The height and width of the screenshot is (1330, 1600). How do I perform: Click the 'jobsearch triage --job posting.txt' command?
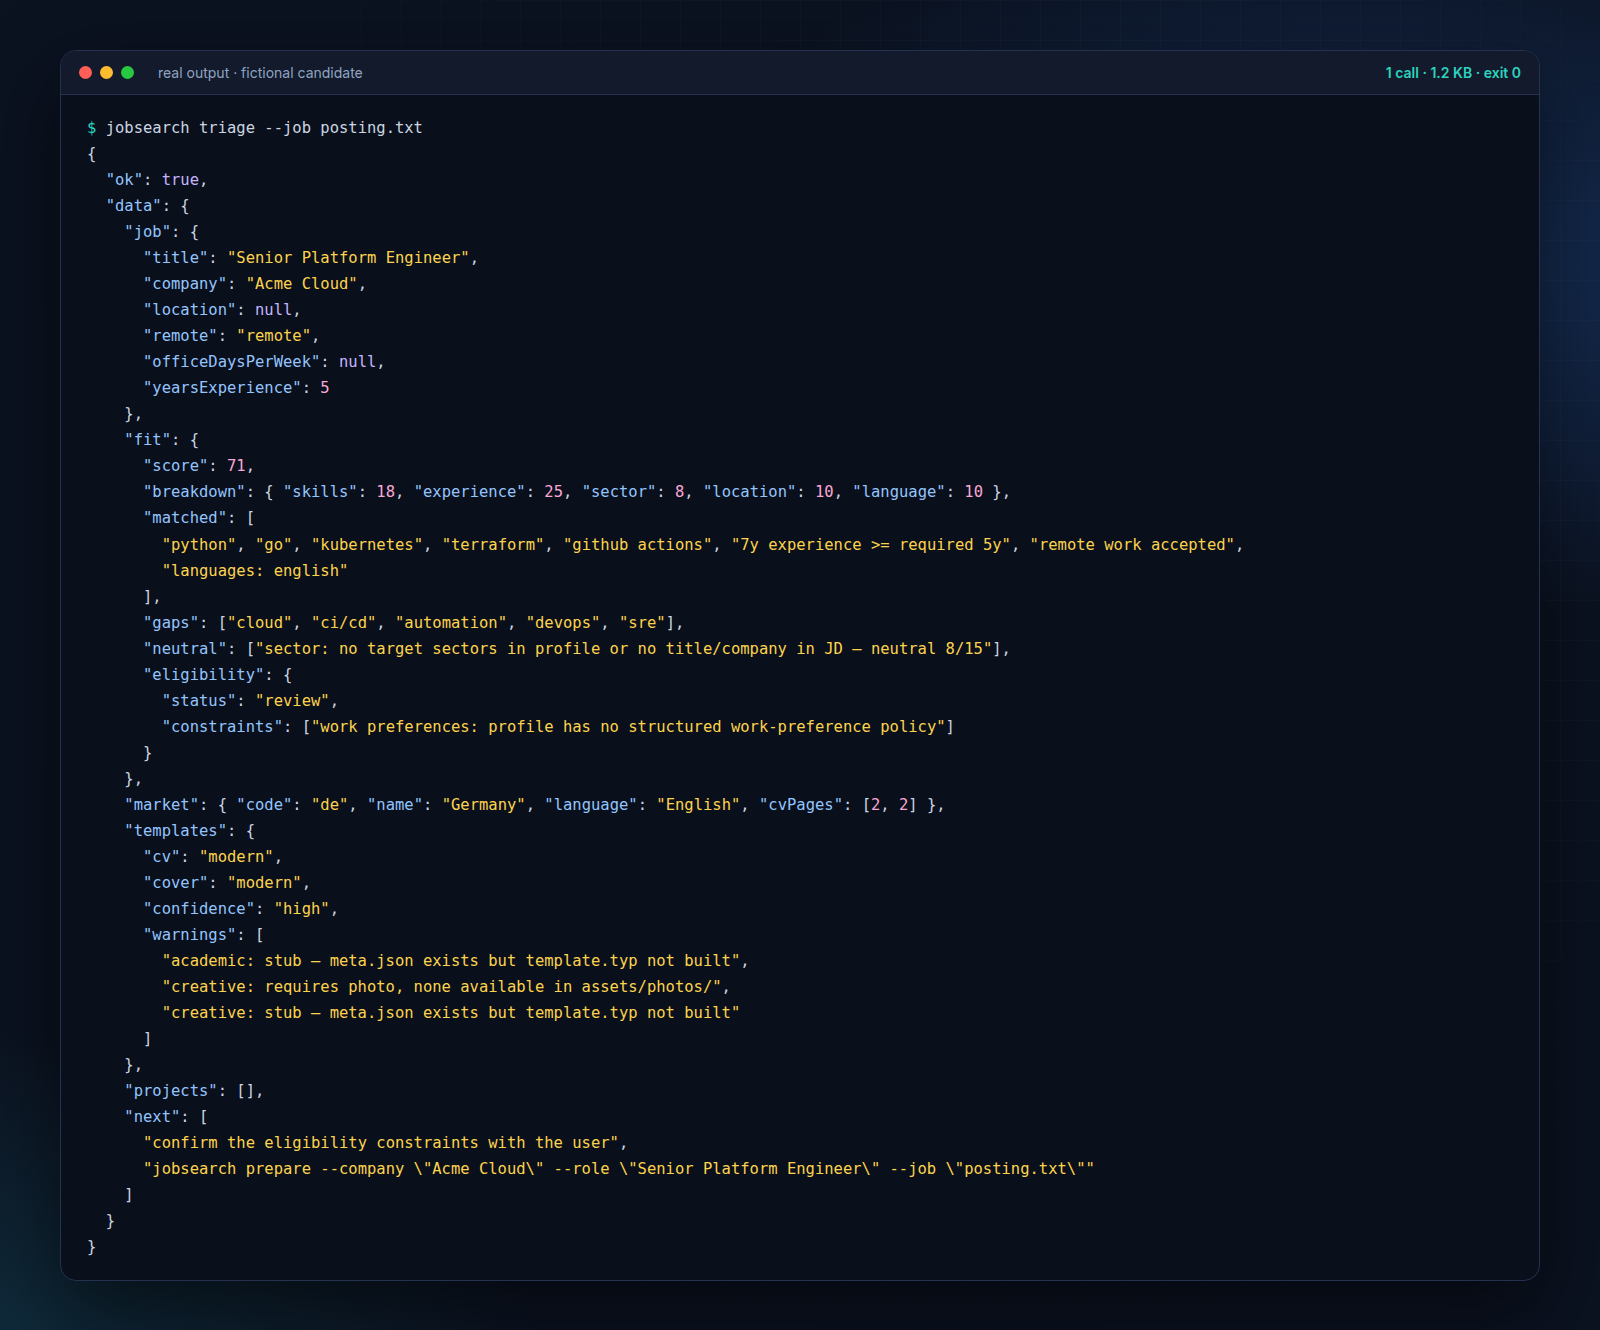[264, 128]
